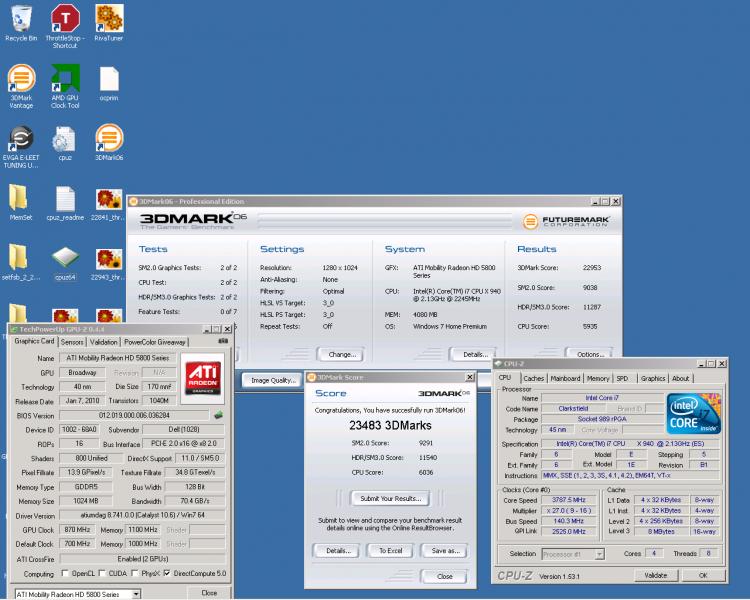Viewport: 750px width, 600px height.
Task: Switch to the Caches tab in CPU-Z
Action: pos(533,378)
